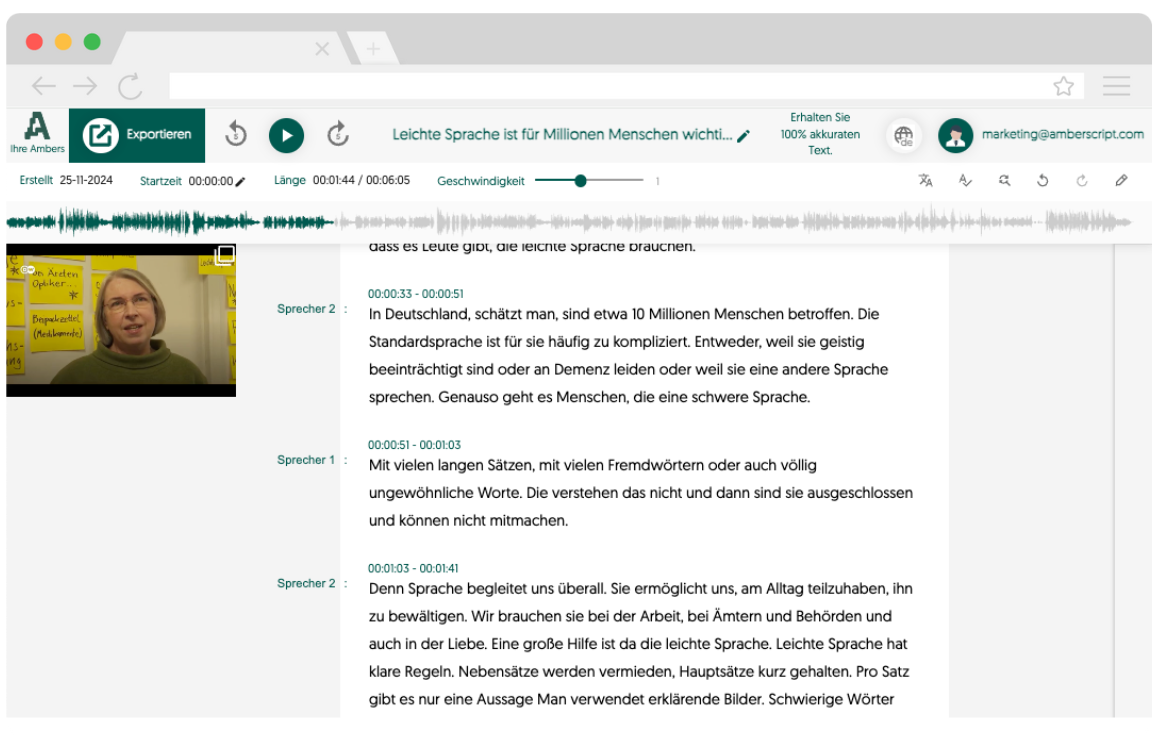Select Sprecher 2 label at 00:00:33
Image resolution: width=1158 pixels, height=737 pixels.
click(x=306, y=309)
